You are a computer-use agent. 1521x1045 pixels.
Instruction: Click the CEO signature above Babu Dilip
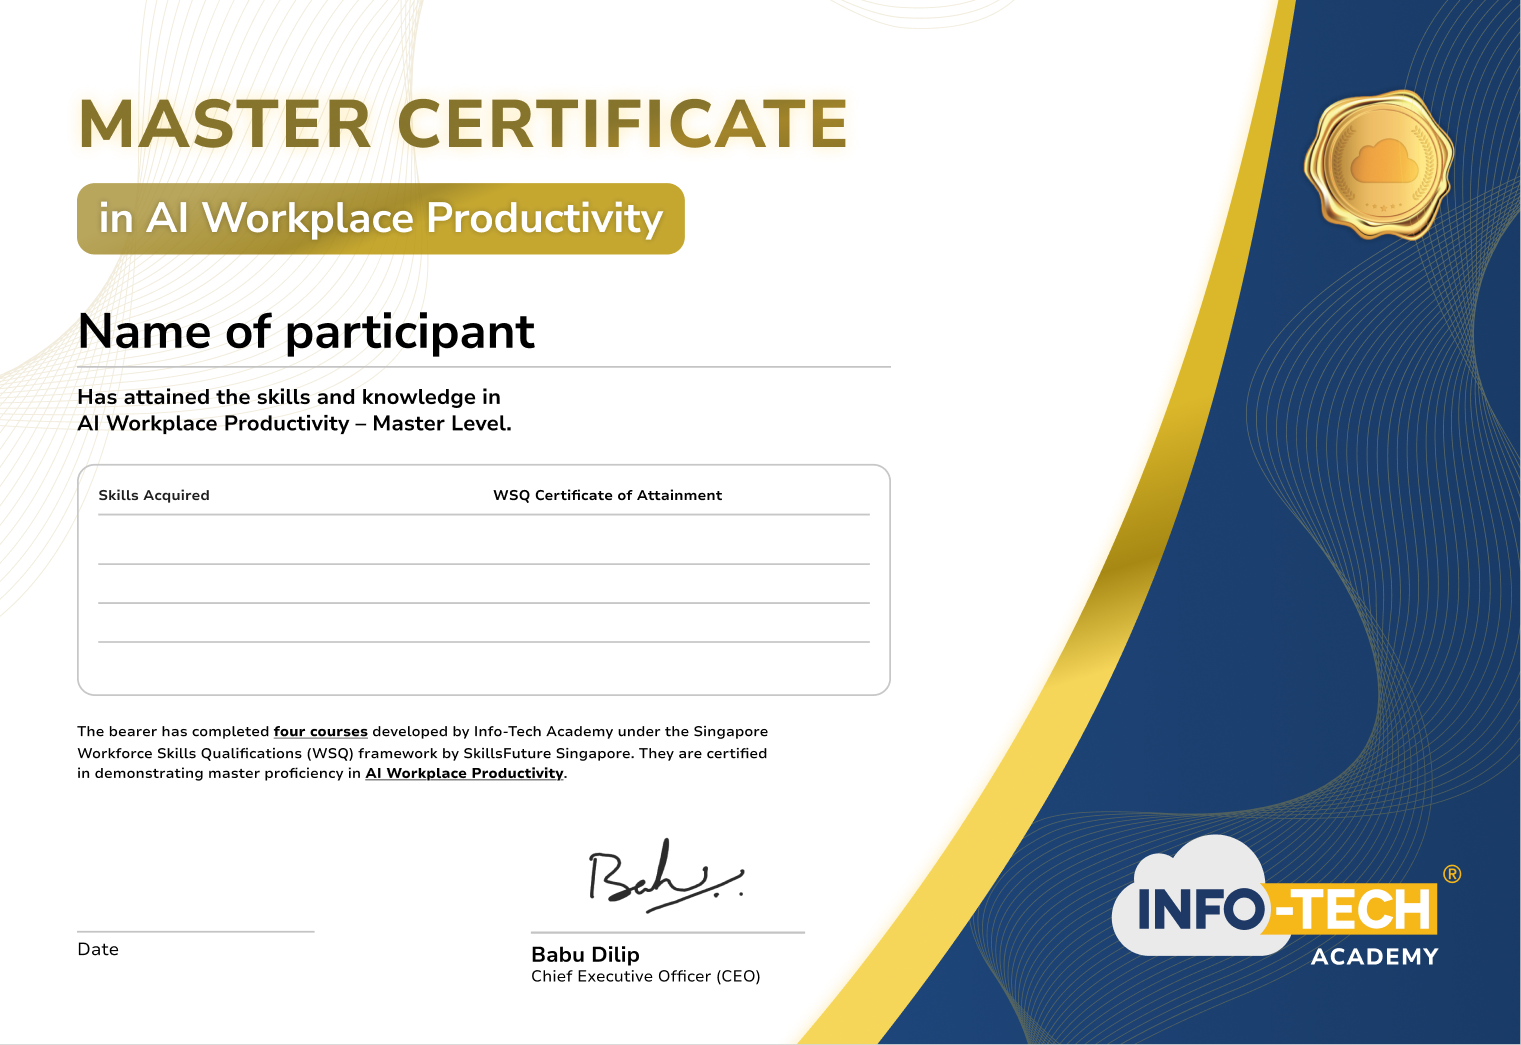click(664, 875)
